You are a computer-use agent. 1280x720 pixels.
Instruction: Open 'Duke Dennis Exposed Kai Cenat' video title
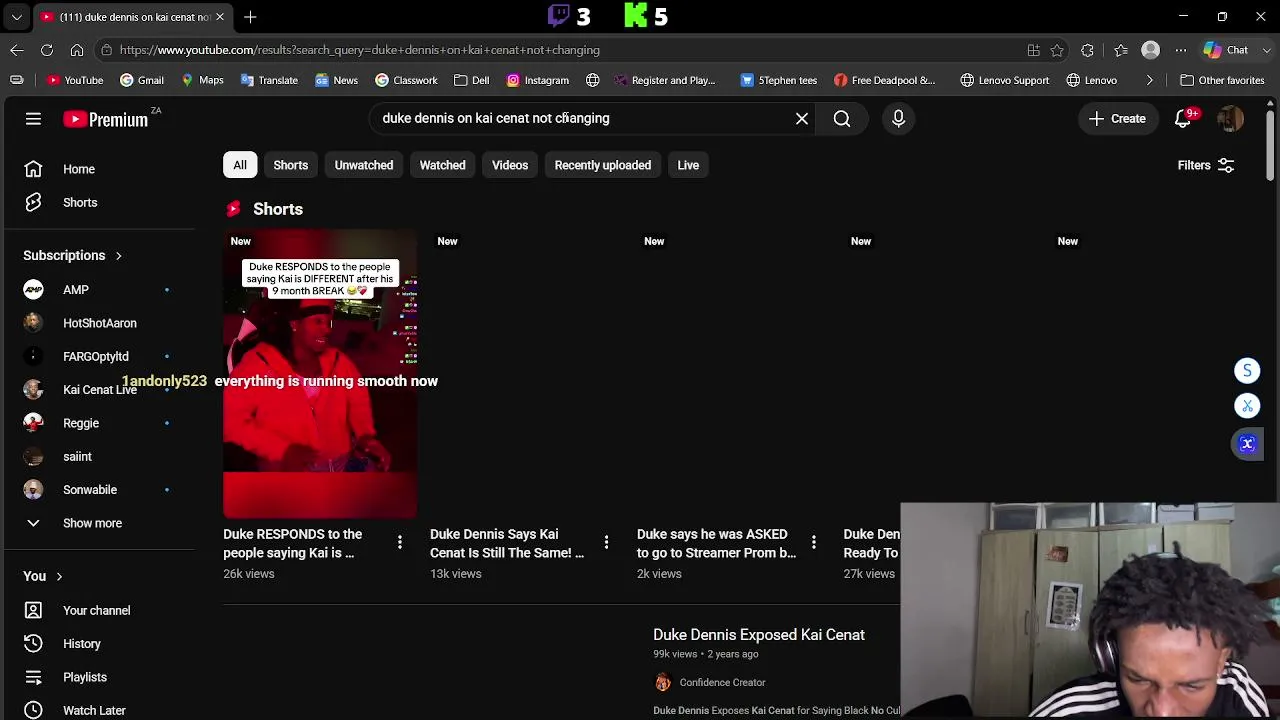tap(759, 635)
